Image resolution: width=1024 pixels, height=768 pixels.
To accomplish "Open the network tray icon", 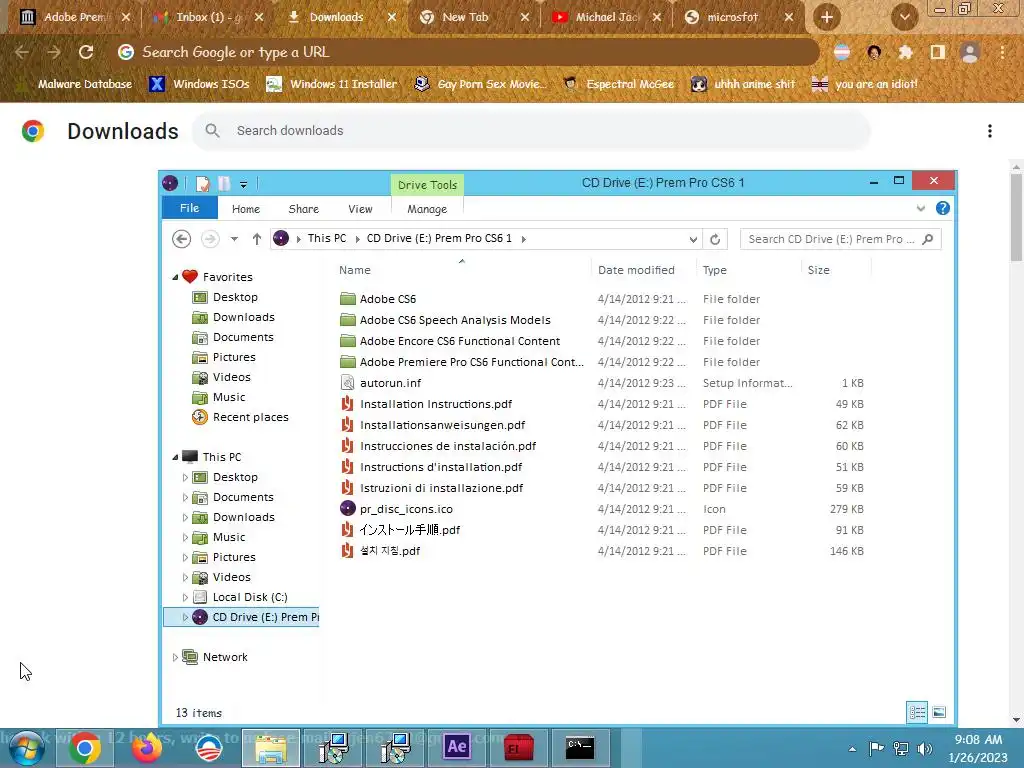I will [x=901, y=748].
